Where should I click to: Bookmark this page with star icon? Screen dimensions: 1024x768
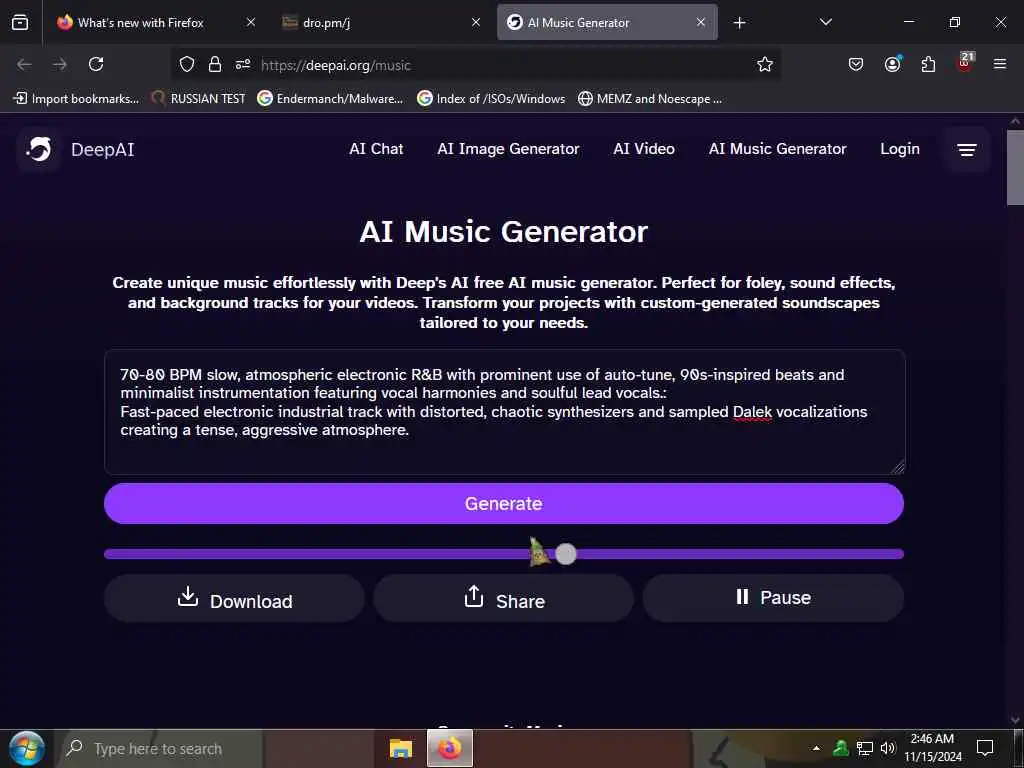click(765, 64)
